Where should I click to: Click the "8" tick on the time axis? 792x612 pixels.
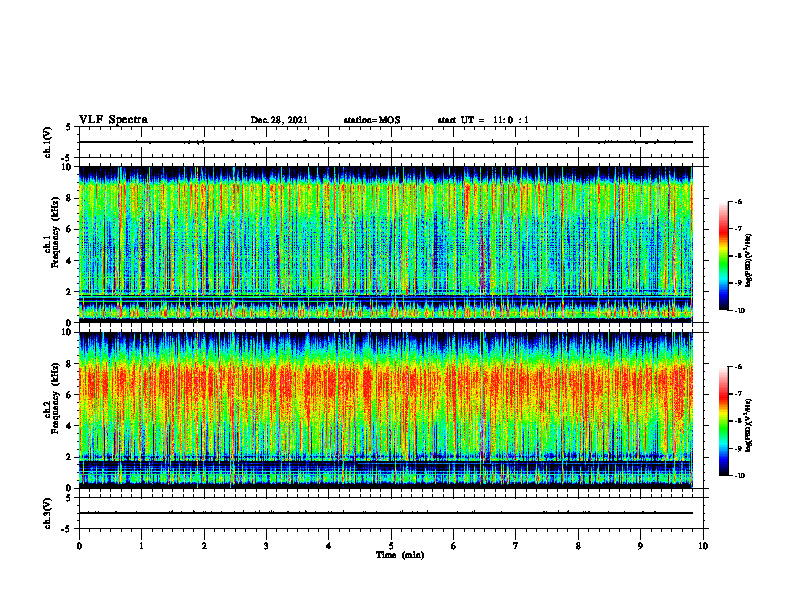(x=578, y=546)
